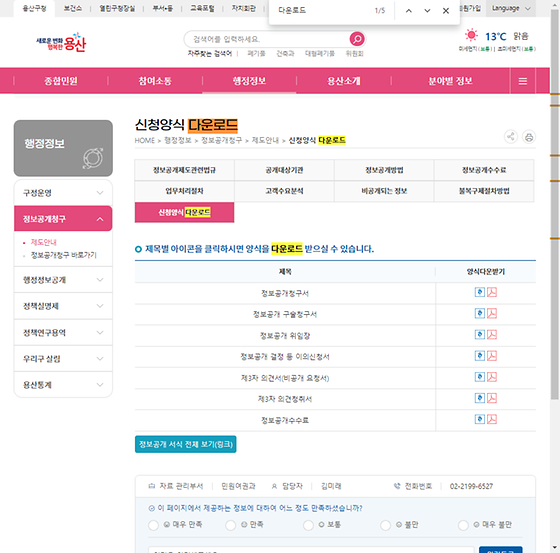Open 열린구청장실 top bar link

click(x=117, y=9)
